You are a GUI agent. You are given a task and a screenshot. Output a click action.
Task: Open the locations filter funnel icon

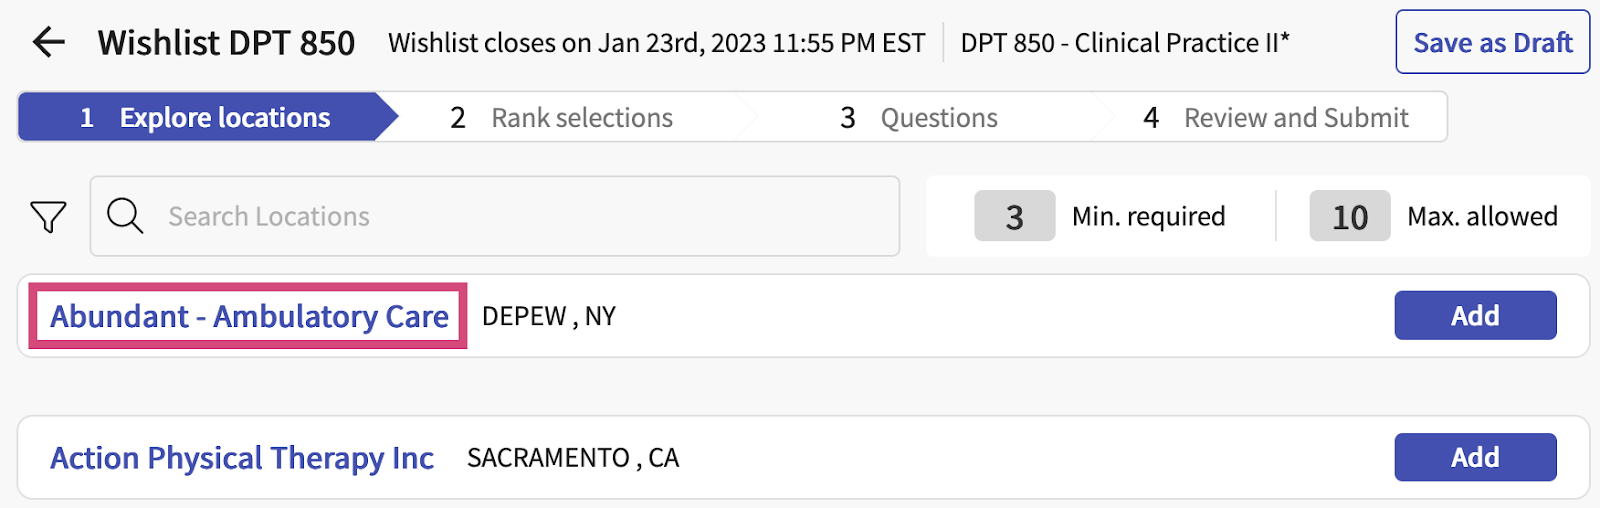[48, 216]
